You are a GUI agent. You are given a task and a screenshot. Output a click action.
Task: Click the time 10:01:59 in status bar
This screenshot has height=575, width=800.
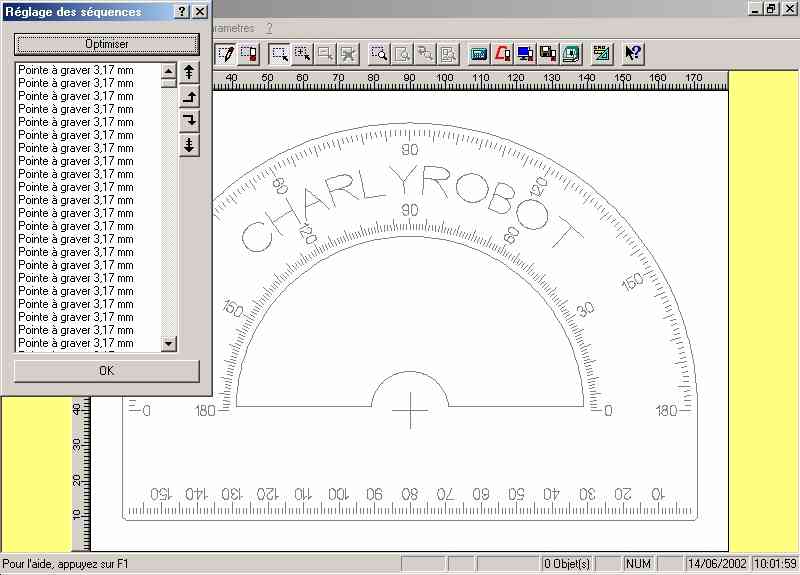tap(776, 564)
